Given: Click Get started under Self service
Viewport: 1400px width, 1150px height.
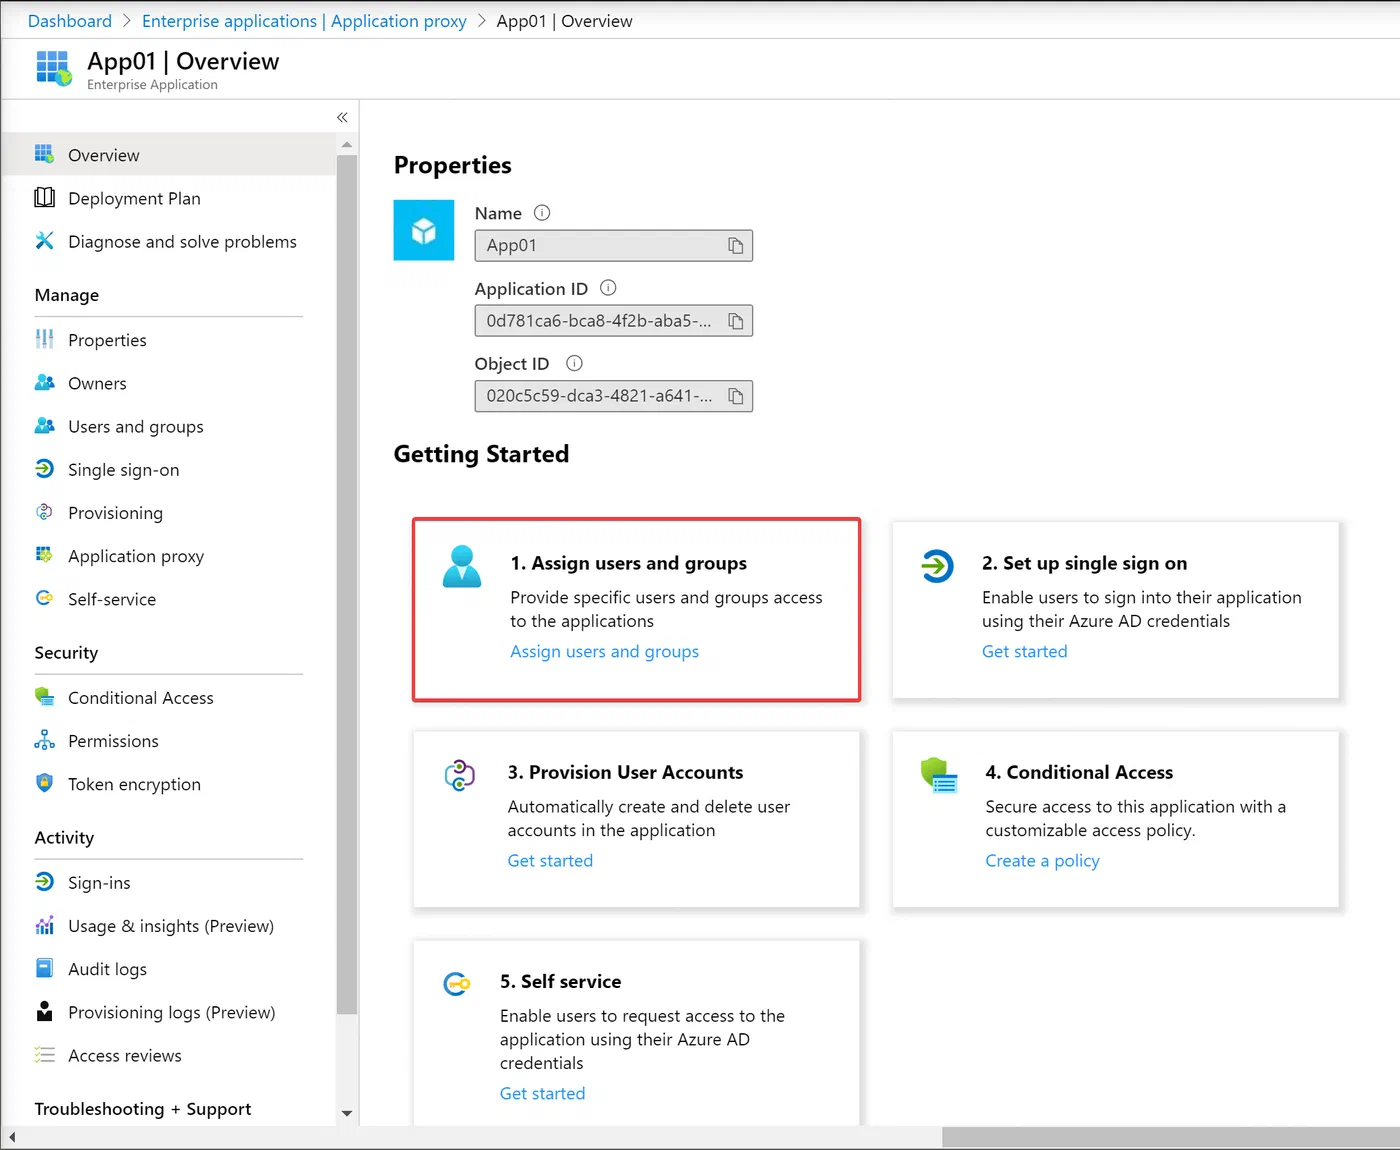Looking at the screenshot, I should click(x=542, y=1093).
